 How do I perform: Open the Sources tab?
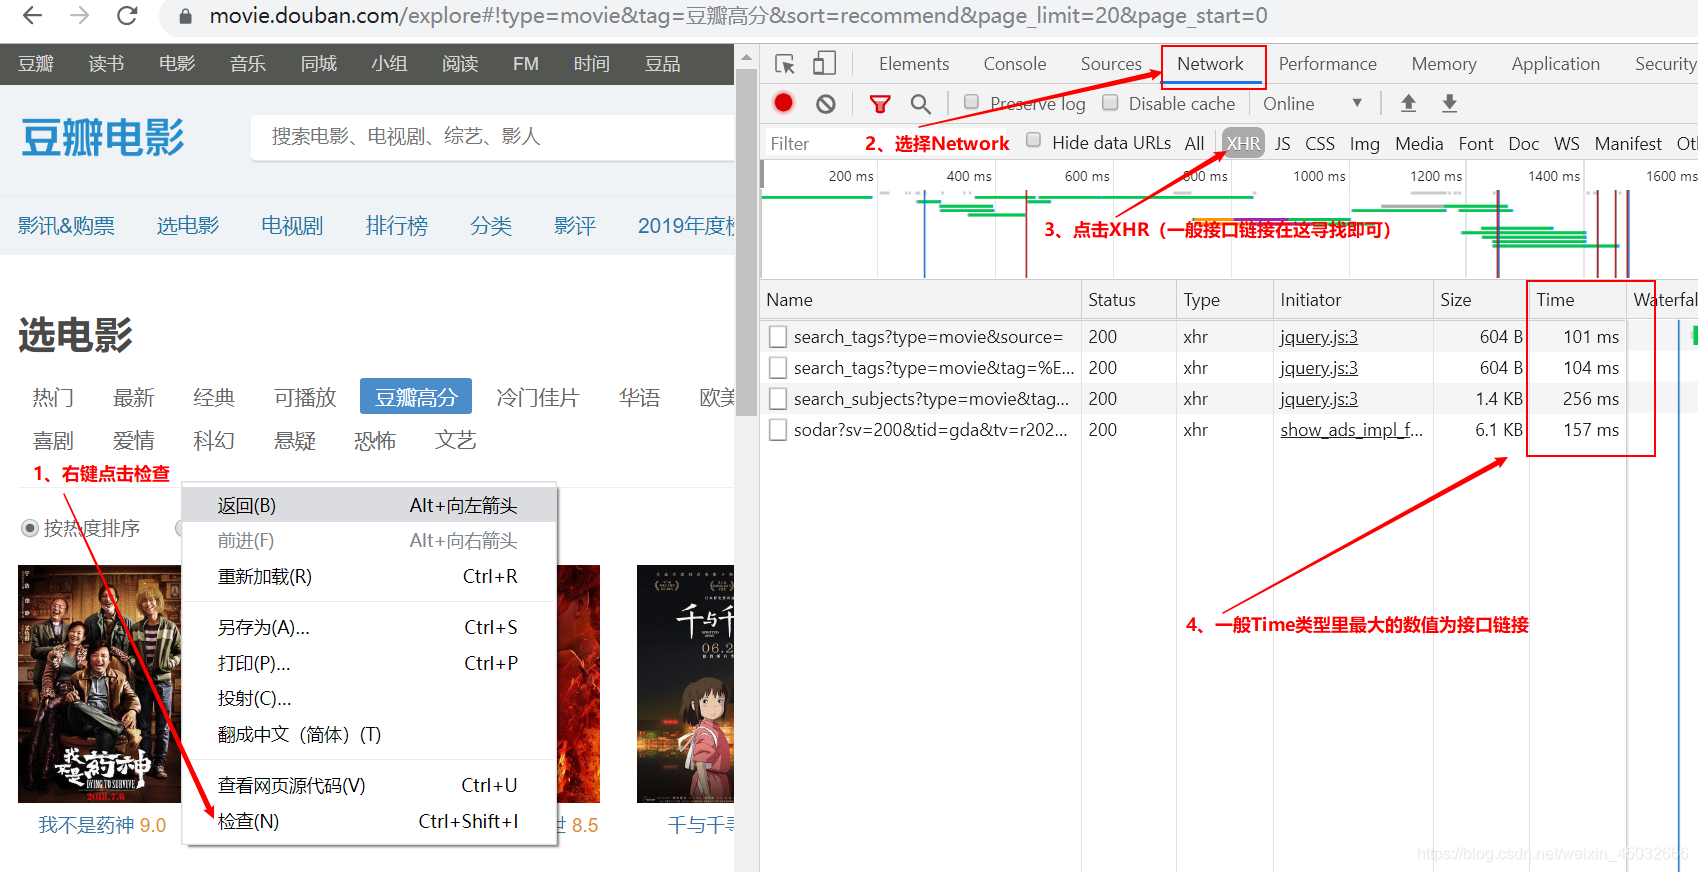pos(1111,64)
